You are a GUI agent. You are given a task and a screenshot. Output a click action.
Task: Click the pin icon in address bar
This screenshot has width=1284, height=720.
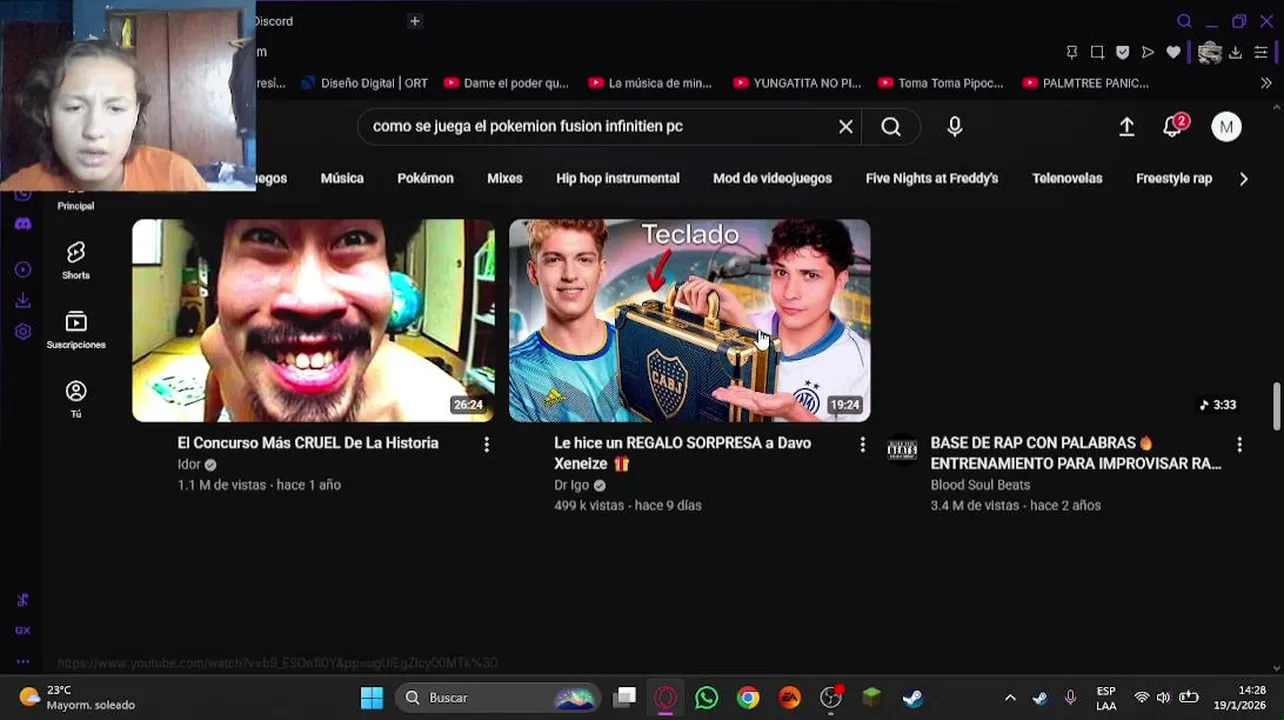coord(1072,52)
